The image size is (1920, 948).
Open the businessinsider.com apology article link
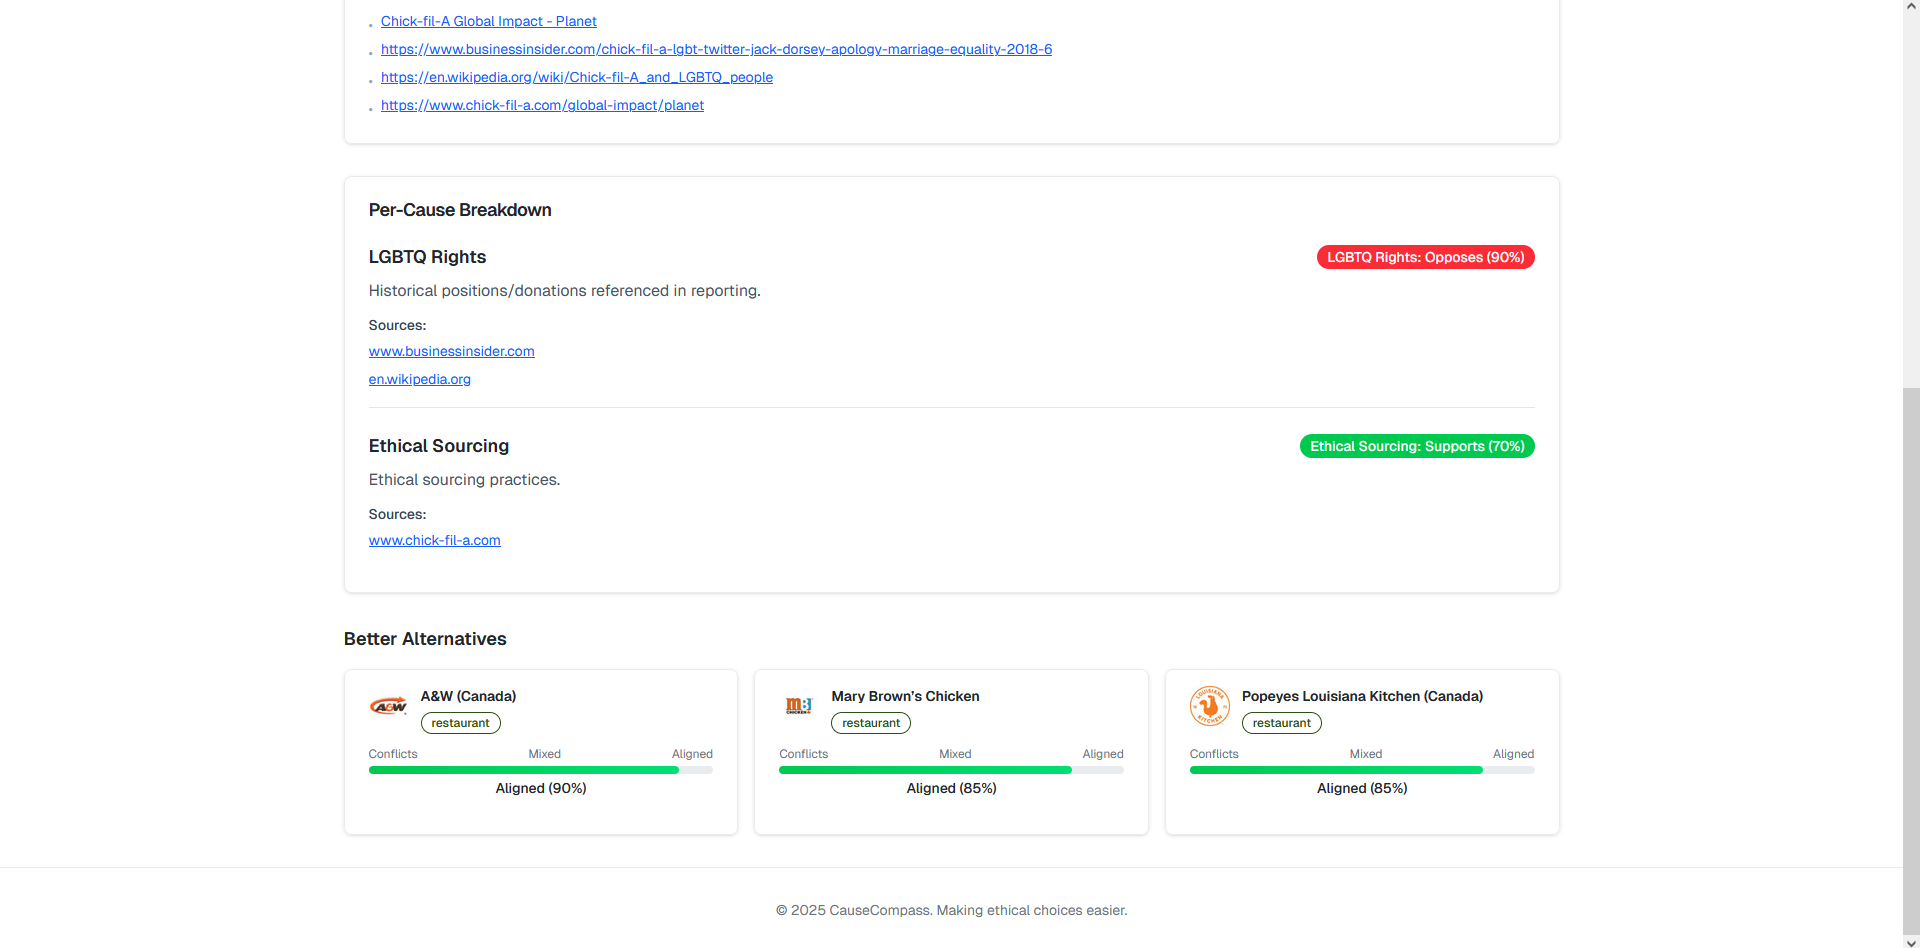[716, 49]
